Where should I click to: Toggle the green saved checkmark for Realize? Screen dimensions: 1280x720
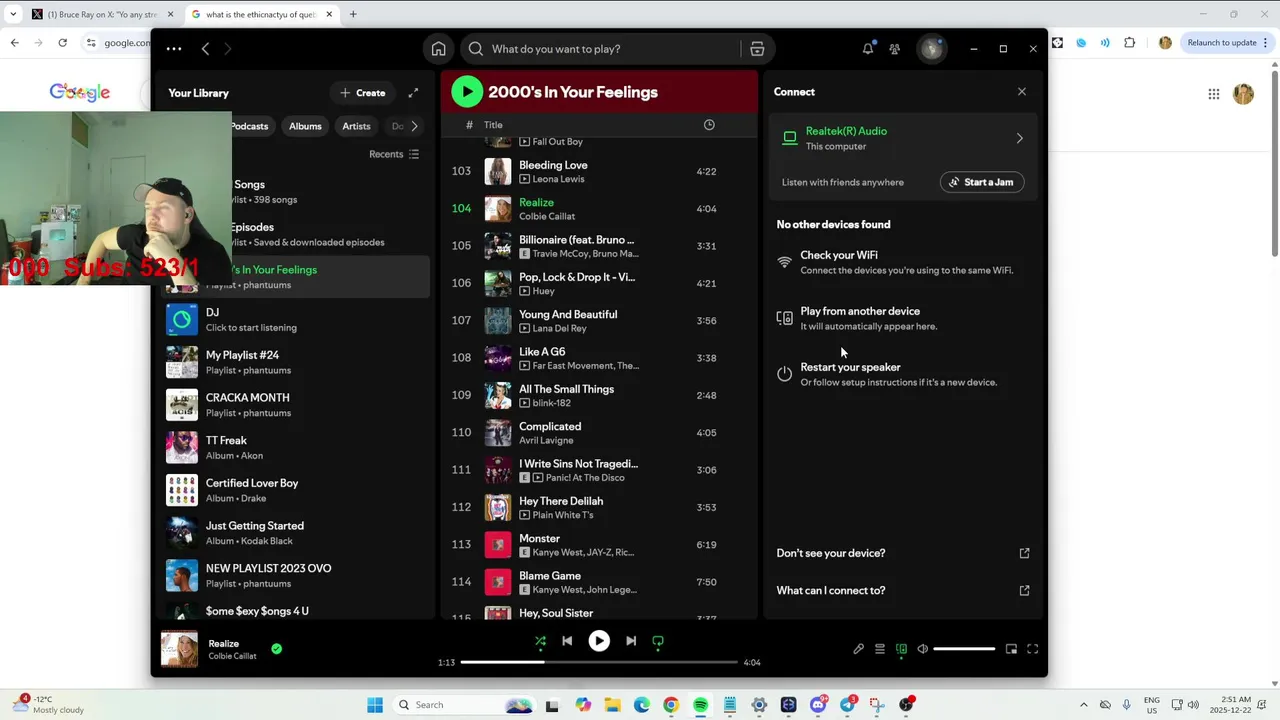point(276,649)
